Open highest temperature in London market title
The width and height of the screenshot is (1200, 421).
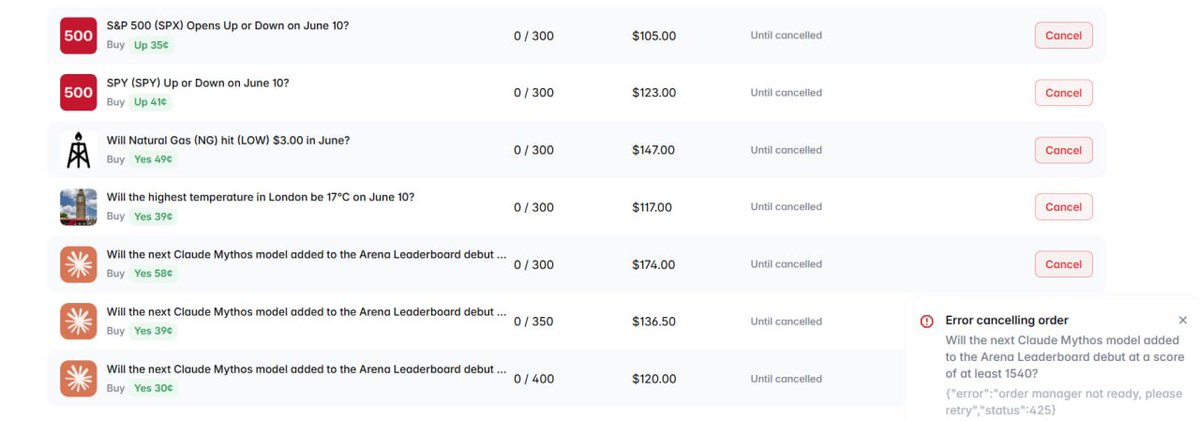click(260, 197)
